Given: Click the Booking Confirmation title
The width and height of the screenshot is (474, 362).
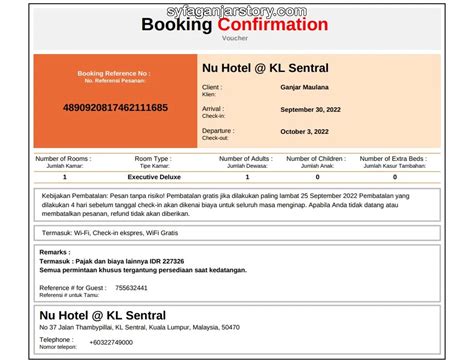Looking at the screenshot, I should click(235, 25).
